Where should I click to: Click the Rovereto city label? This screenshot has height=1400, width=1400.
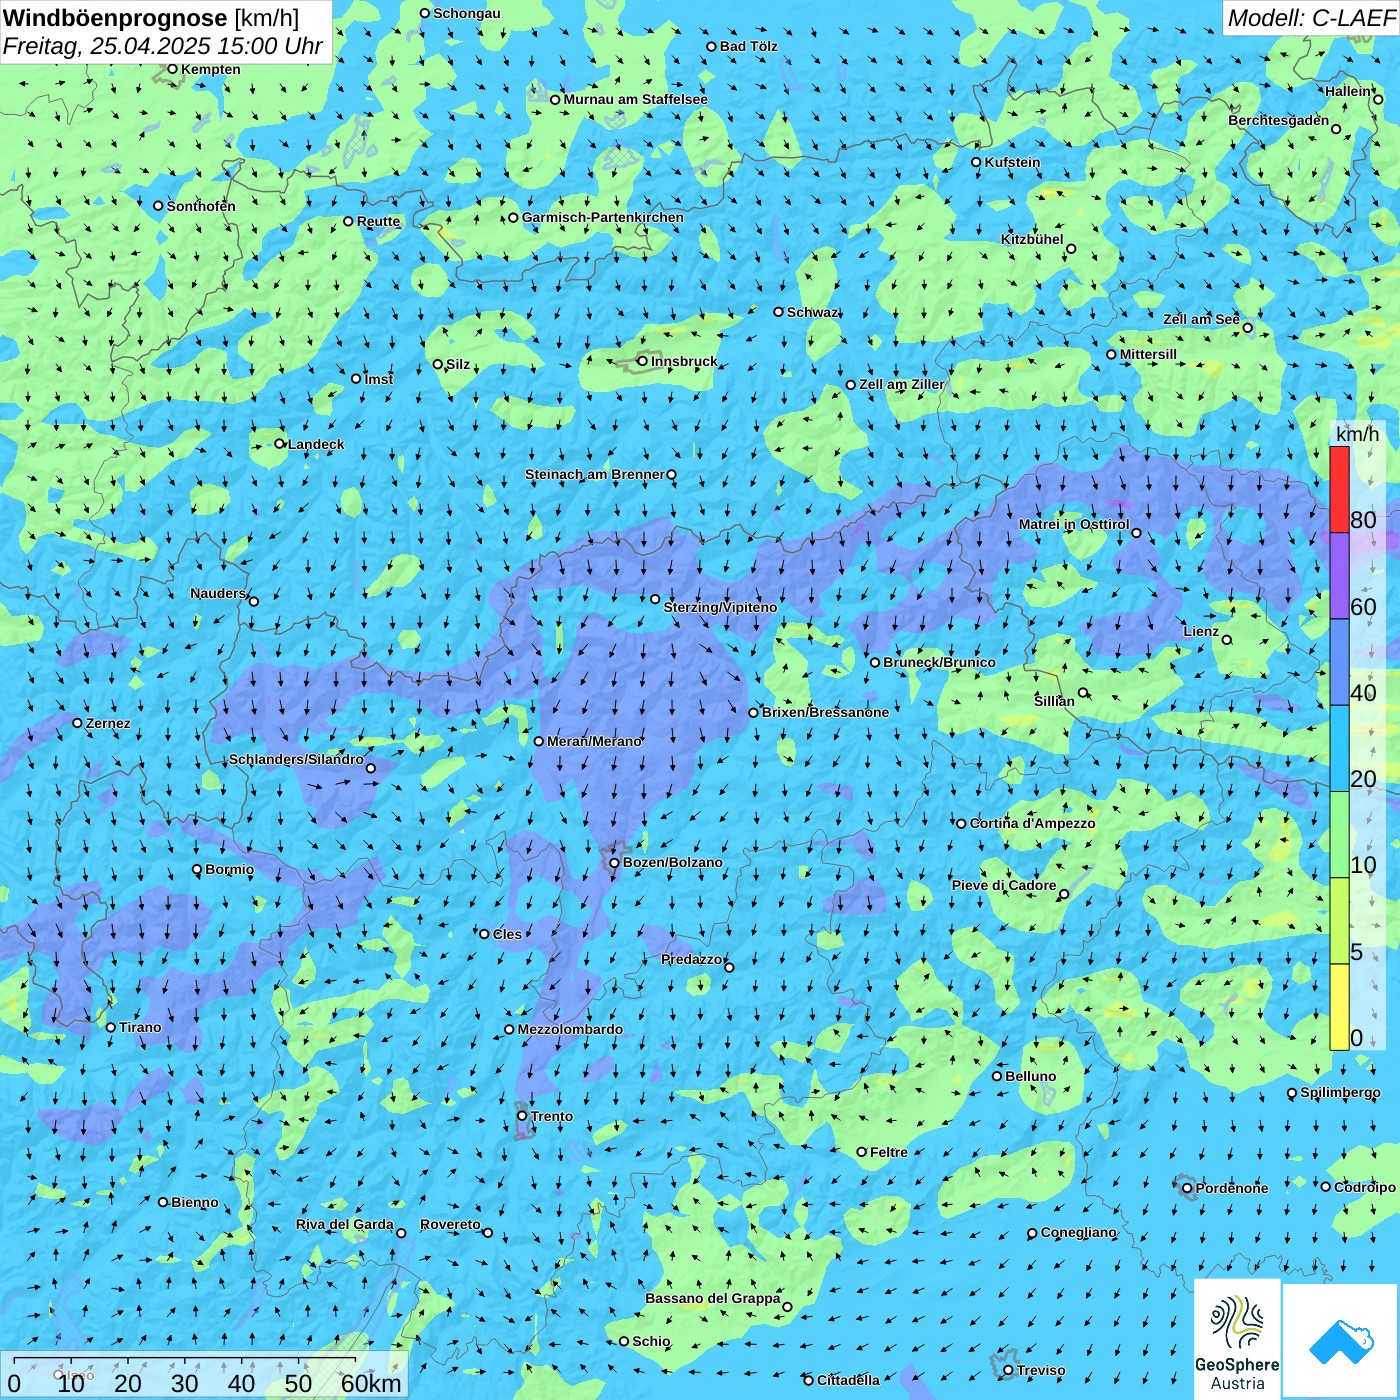pos(450,1225)
